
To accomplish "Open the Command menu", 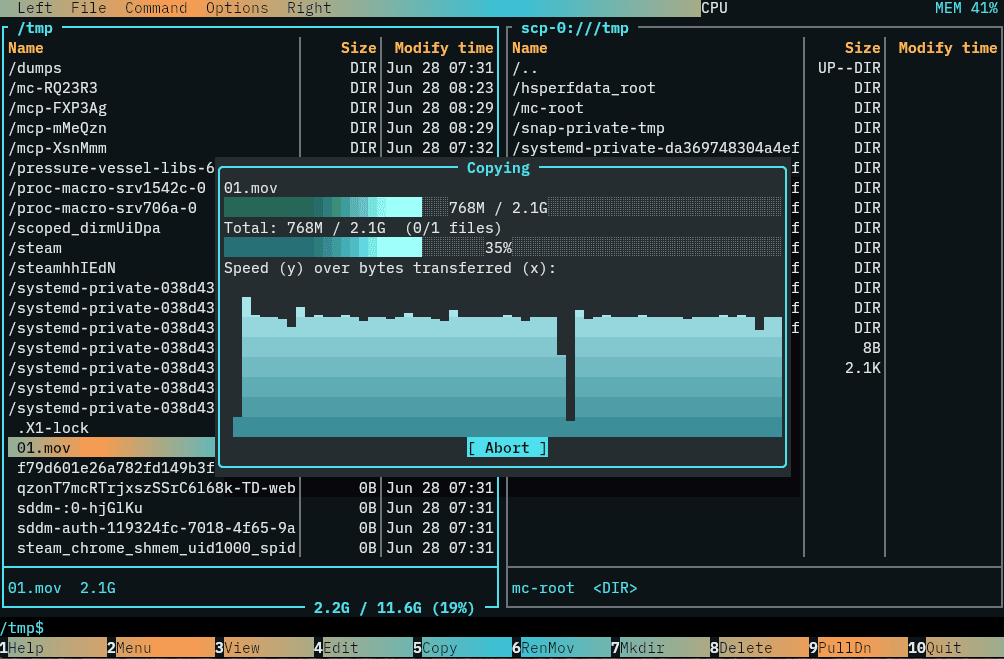I will [x=156, y=8].
